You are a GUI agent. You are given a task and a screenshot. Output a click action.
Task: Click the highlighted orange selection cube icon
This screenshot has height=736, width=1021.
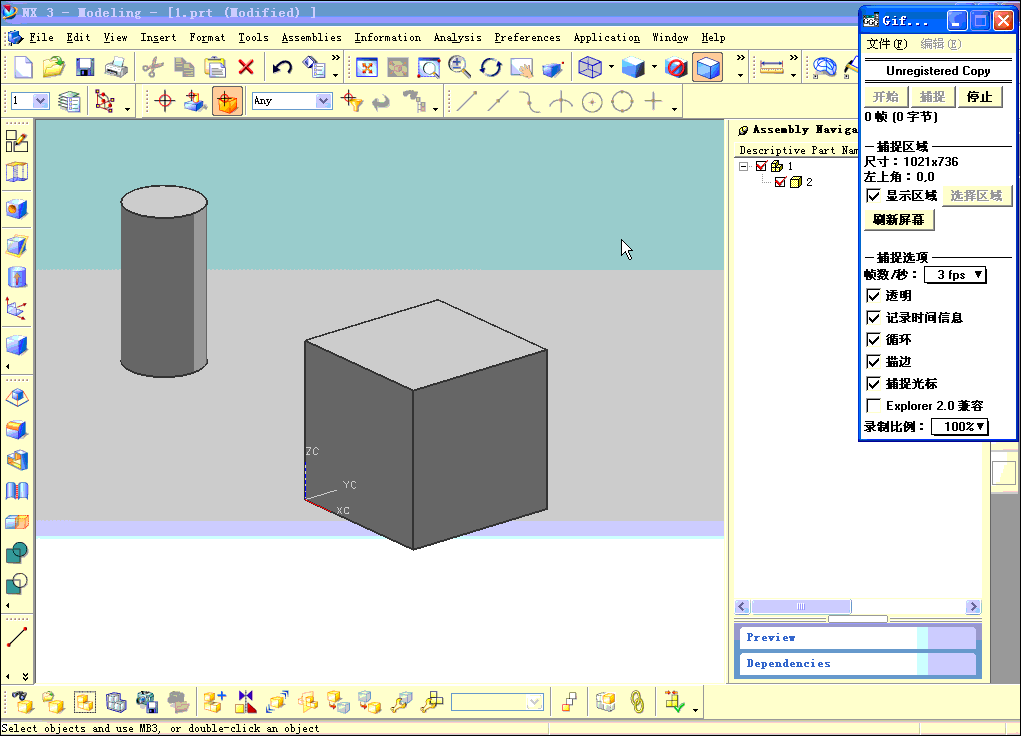pyautogui.click(x=227, y=102)
